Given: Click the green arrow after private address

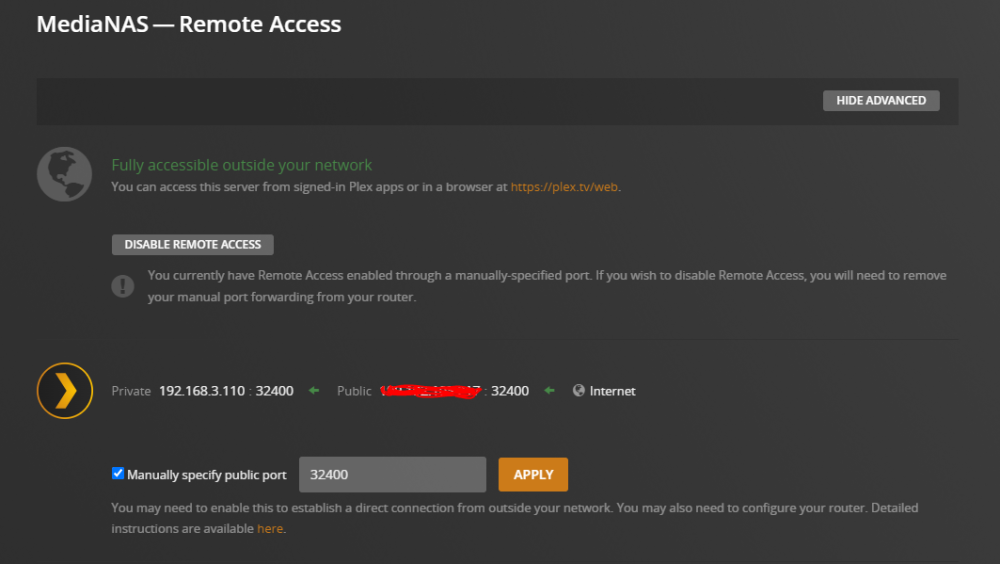Looking at the screenshot, I should [314, 390].
